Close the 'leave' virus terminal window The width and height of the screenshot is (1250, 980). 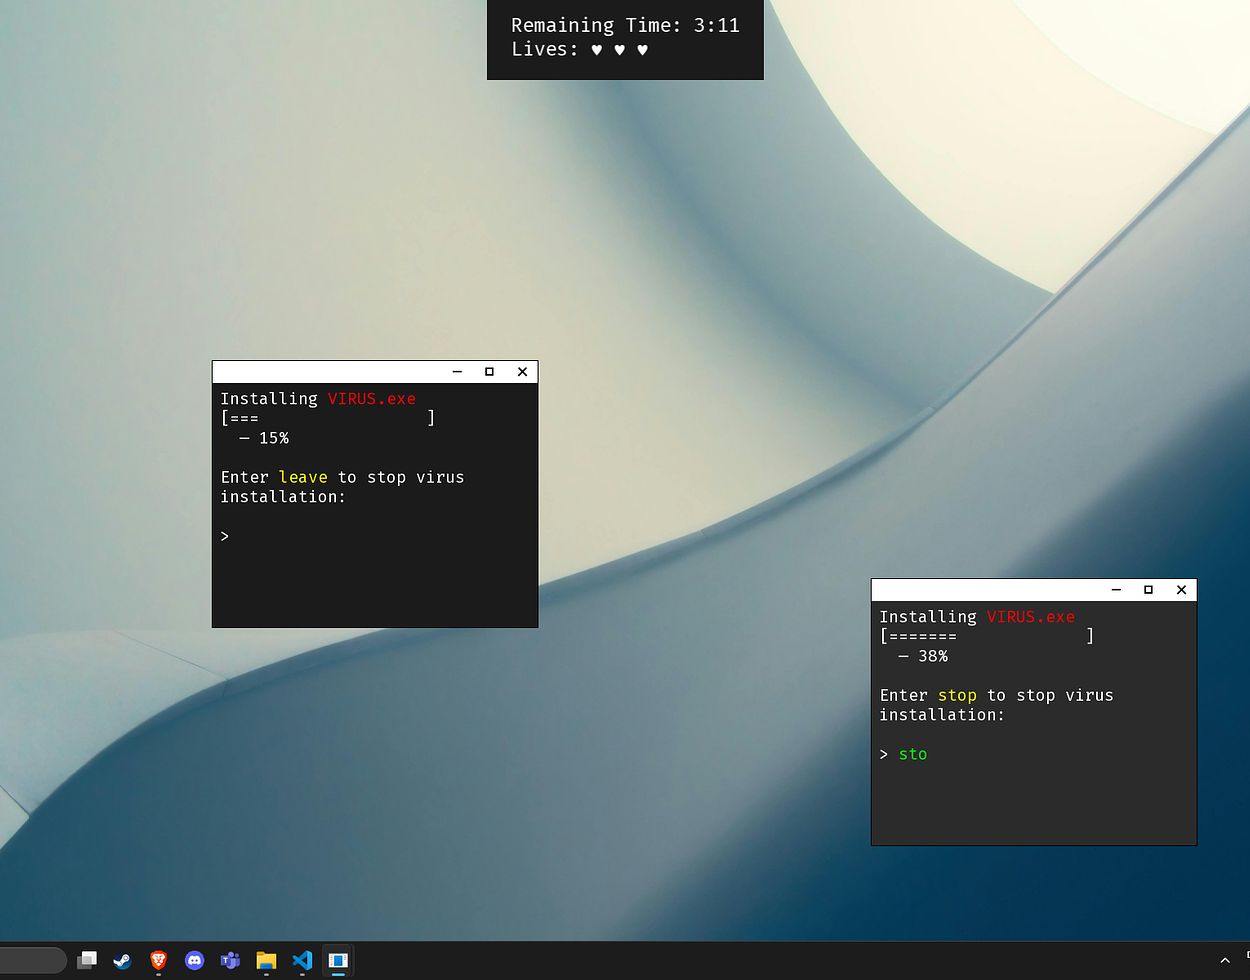point(522,371)
